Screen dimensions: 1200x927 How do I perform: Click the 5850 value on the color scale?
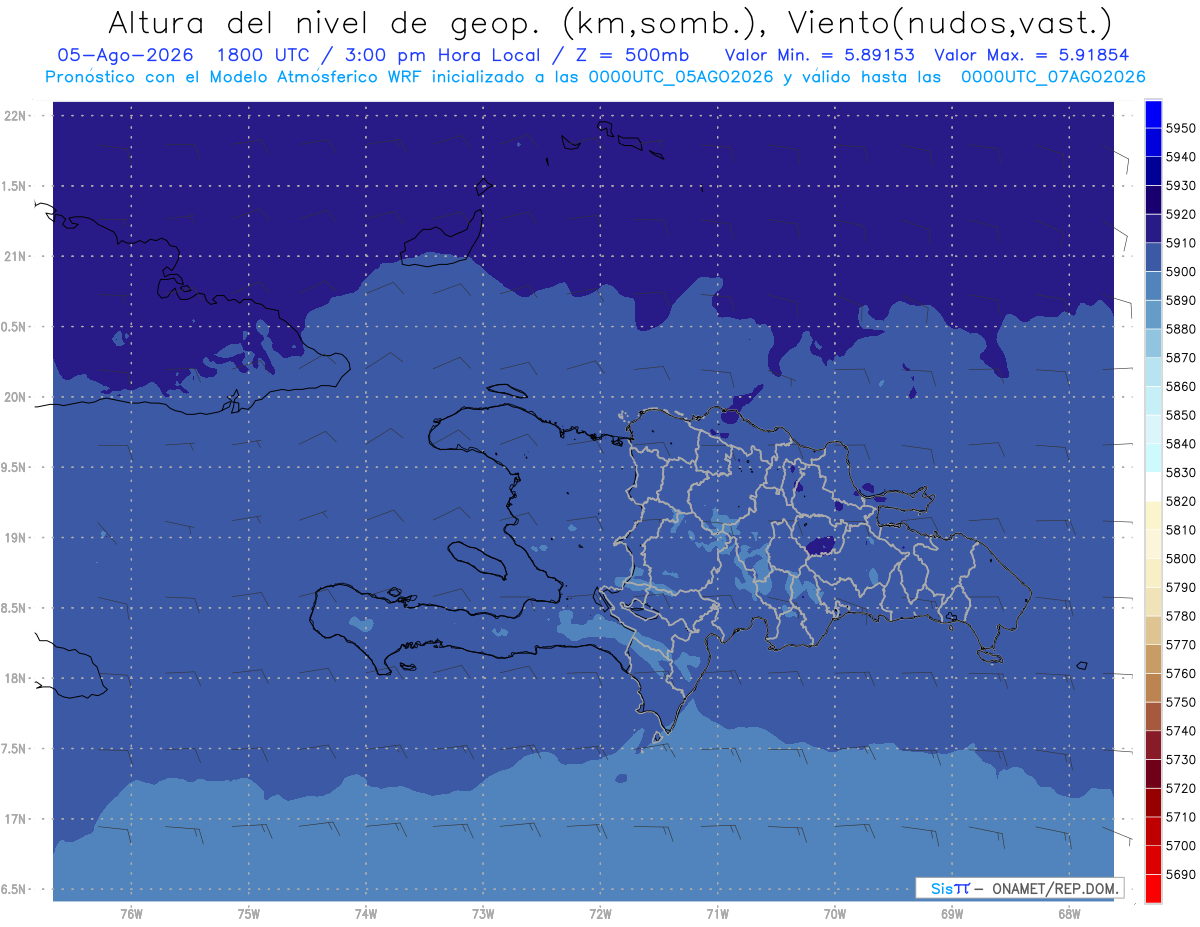1180,415
